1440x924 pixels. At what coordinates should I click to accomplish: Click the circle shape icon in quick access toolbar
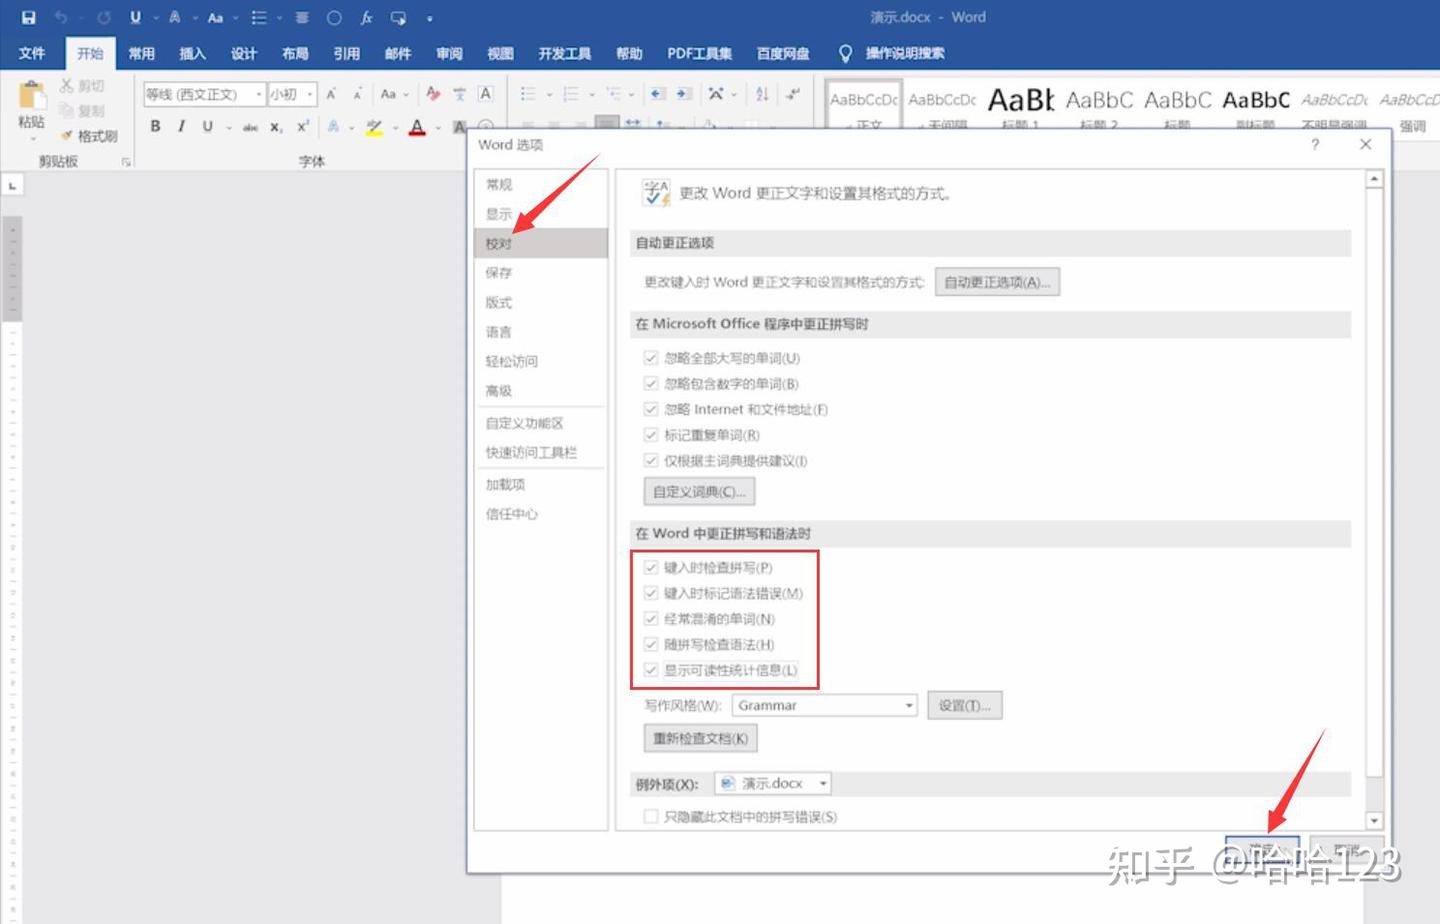pyautogui.click(x=334, y=17)
